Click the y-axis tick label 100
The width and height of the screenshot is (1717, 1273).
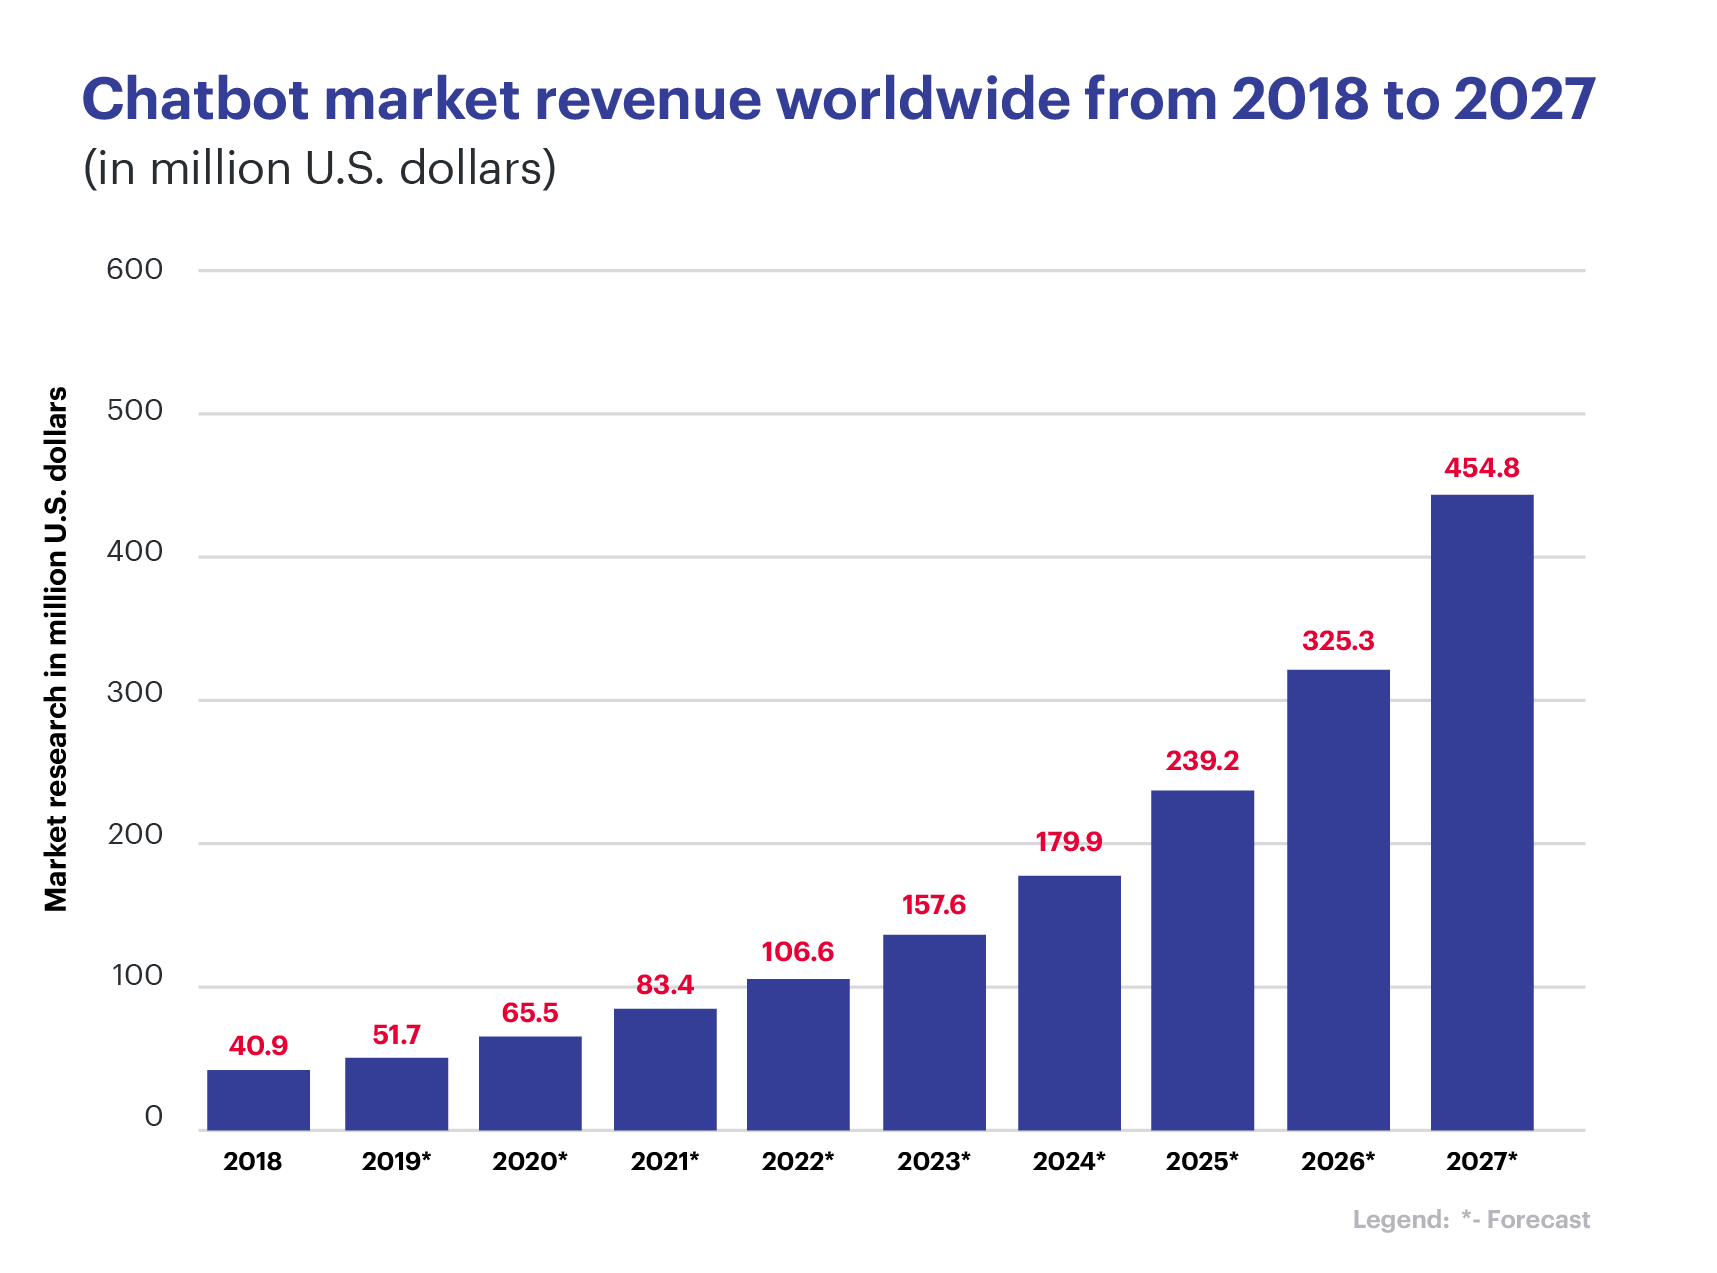coord(137,976)
